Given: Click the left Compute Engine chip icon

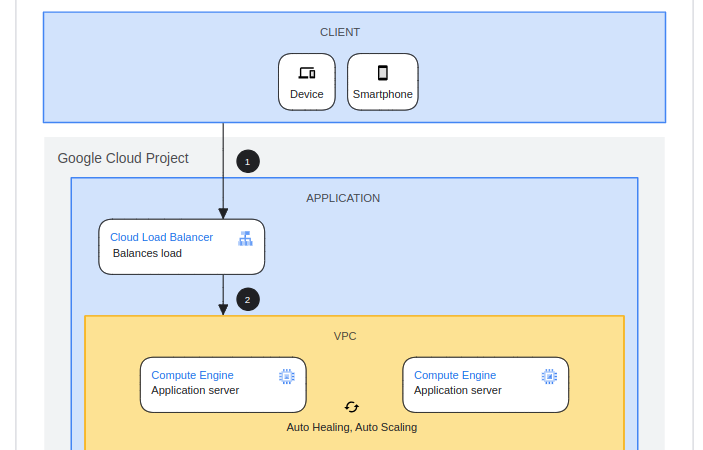Looking at the screenshot, I should click(287, 376).
